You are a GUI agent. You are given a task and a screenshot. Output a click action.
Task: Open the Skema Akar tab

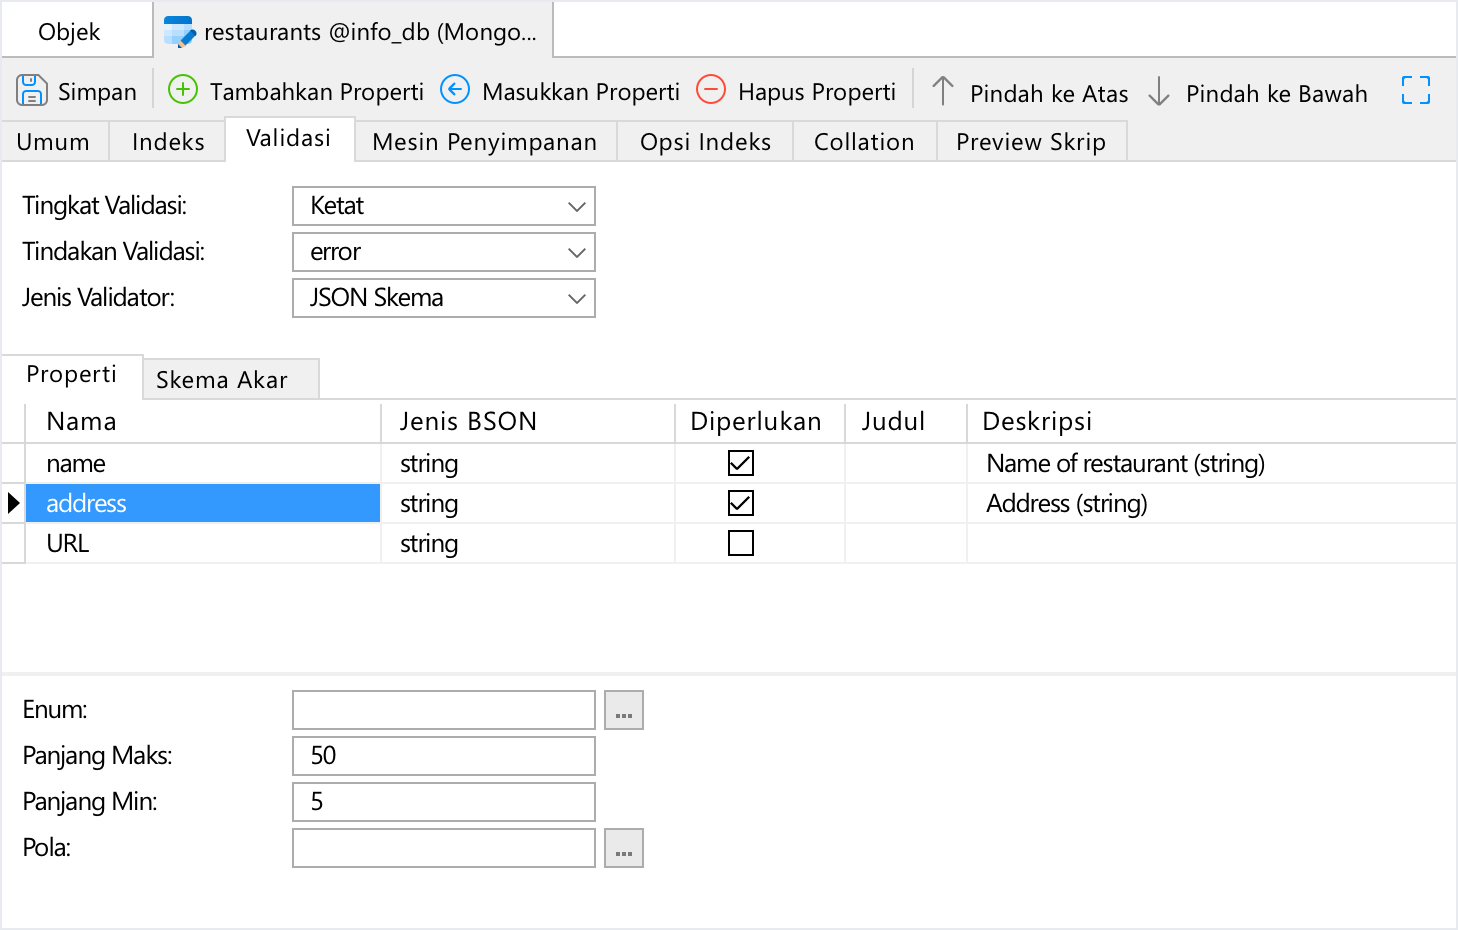222,380
